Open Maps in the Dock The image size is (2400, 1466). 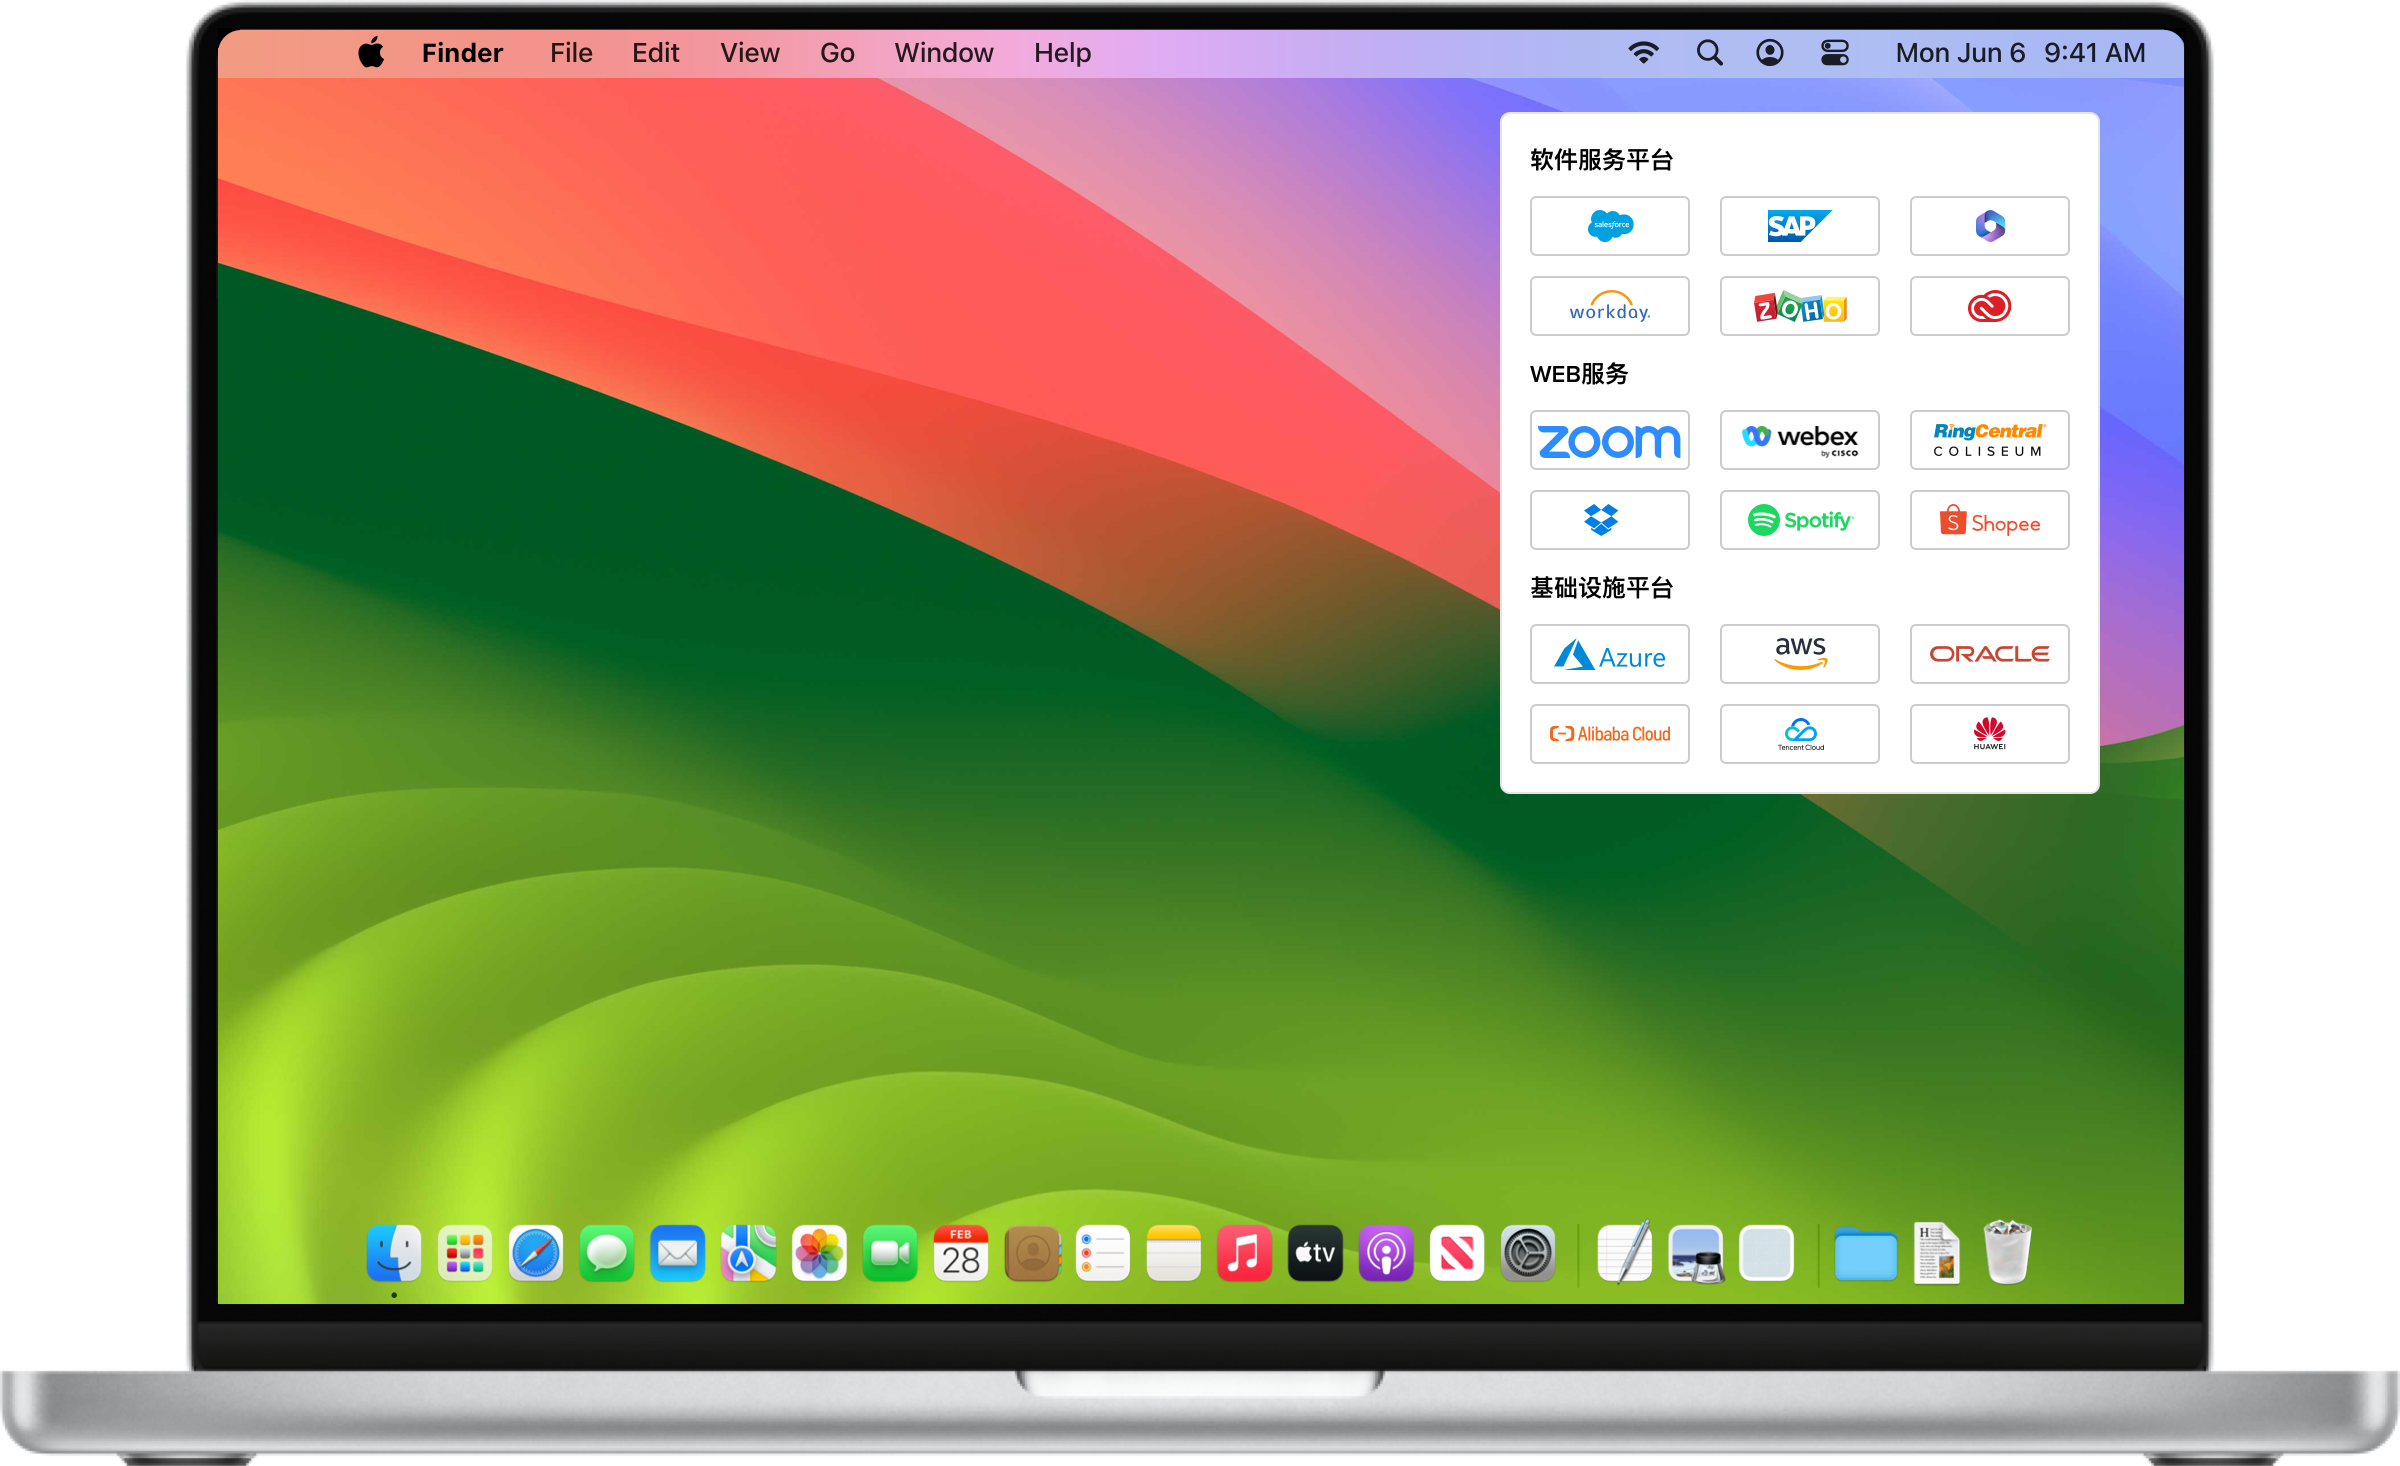(748, 1253)
